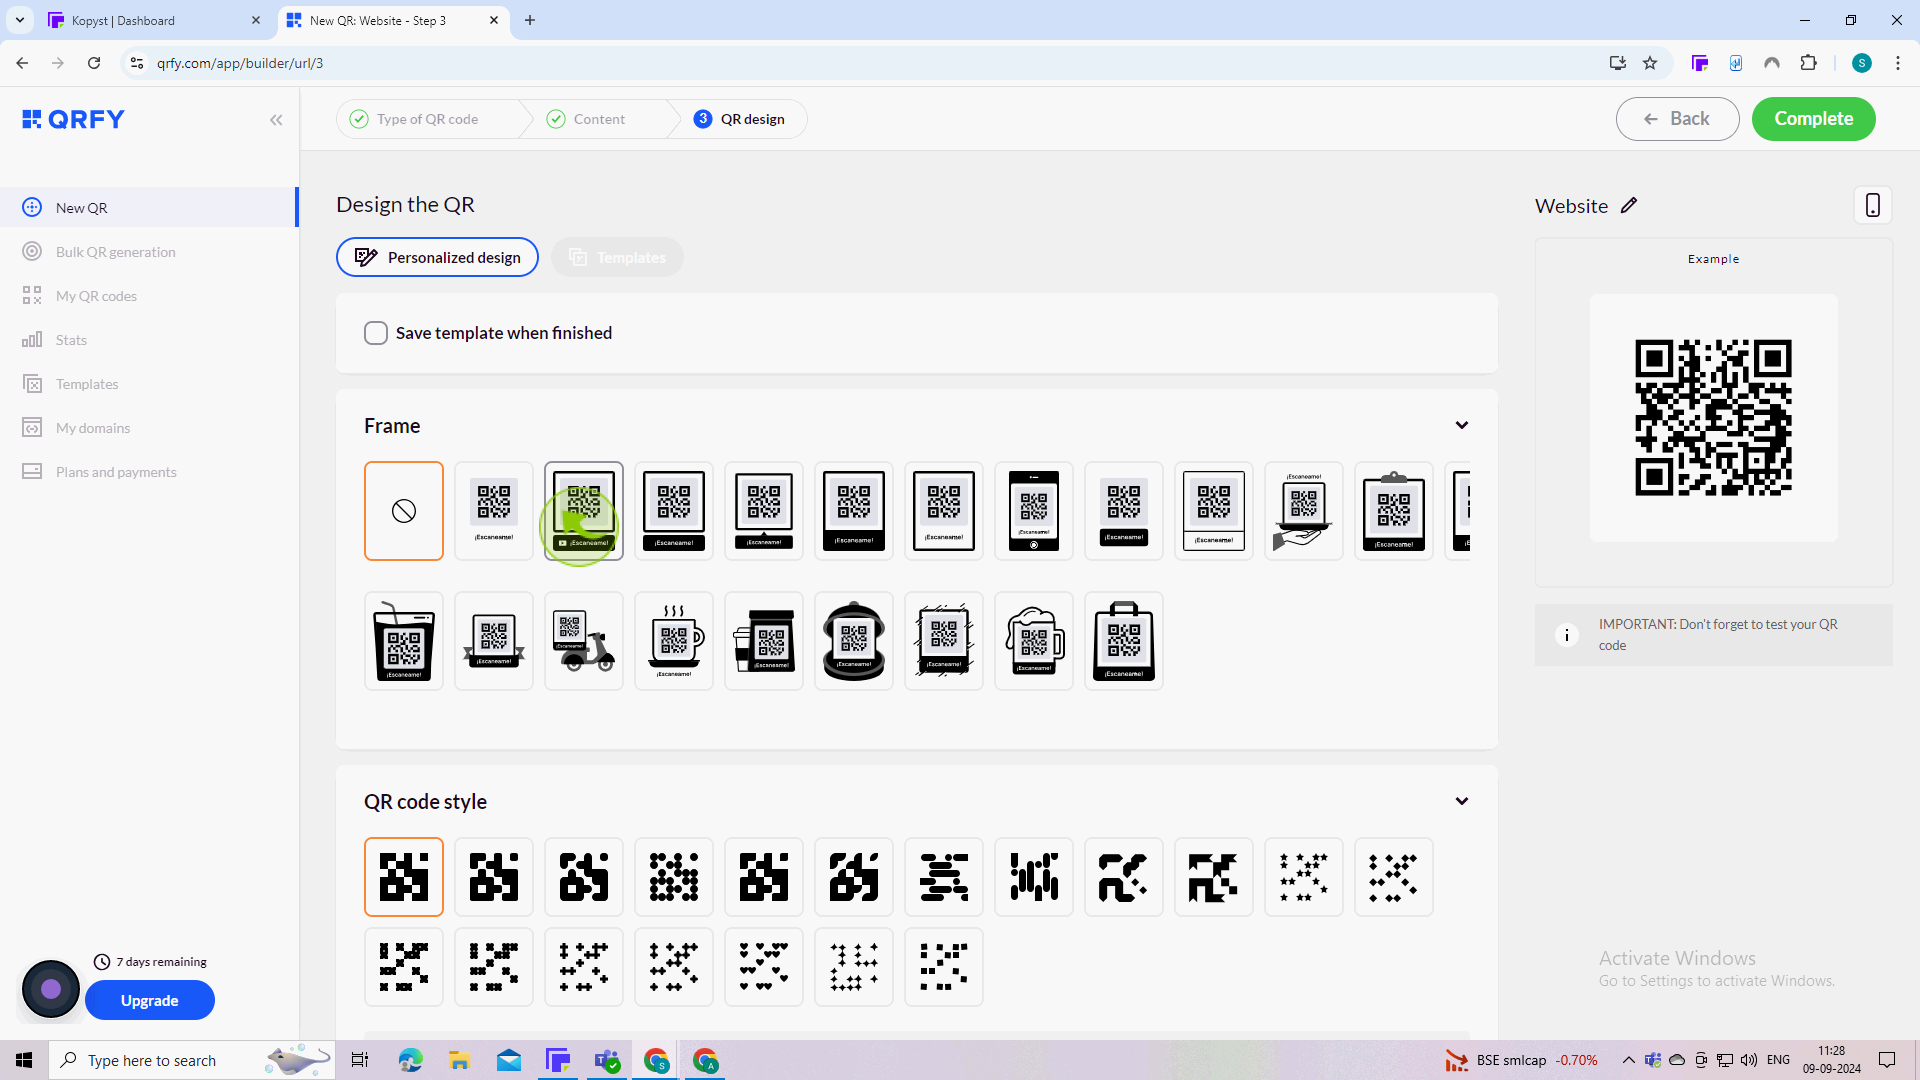Open the Windows Start menu
Screen dimensions: 1920x1080
click(x=24, y=1060)
